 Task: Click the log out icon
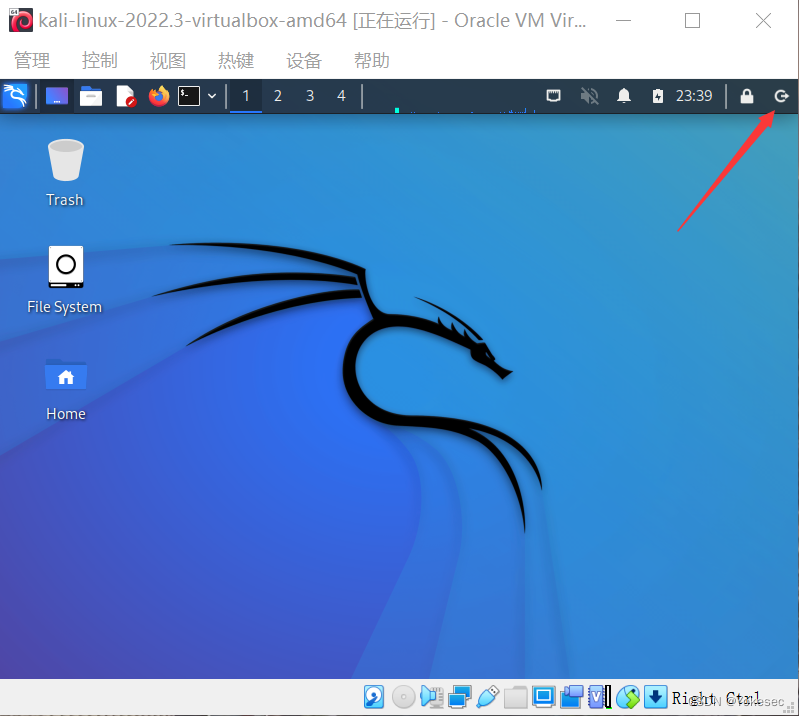(781, 96)
